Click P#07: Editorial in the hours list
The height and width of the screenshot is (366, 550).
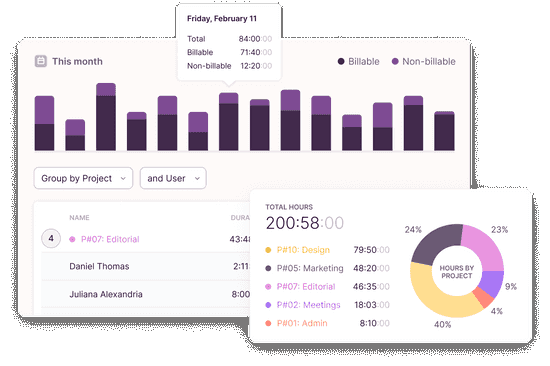pyautogui.click(x=306, y=287)
